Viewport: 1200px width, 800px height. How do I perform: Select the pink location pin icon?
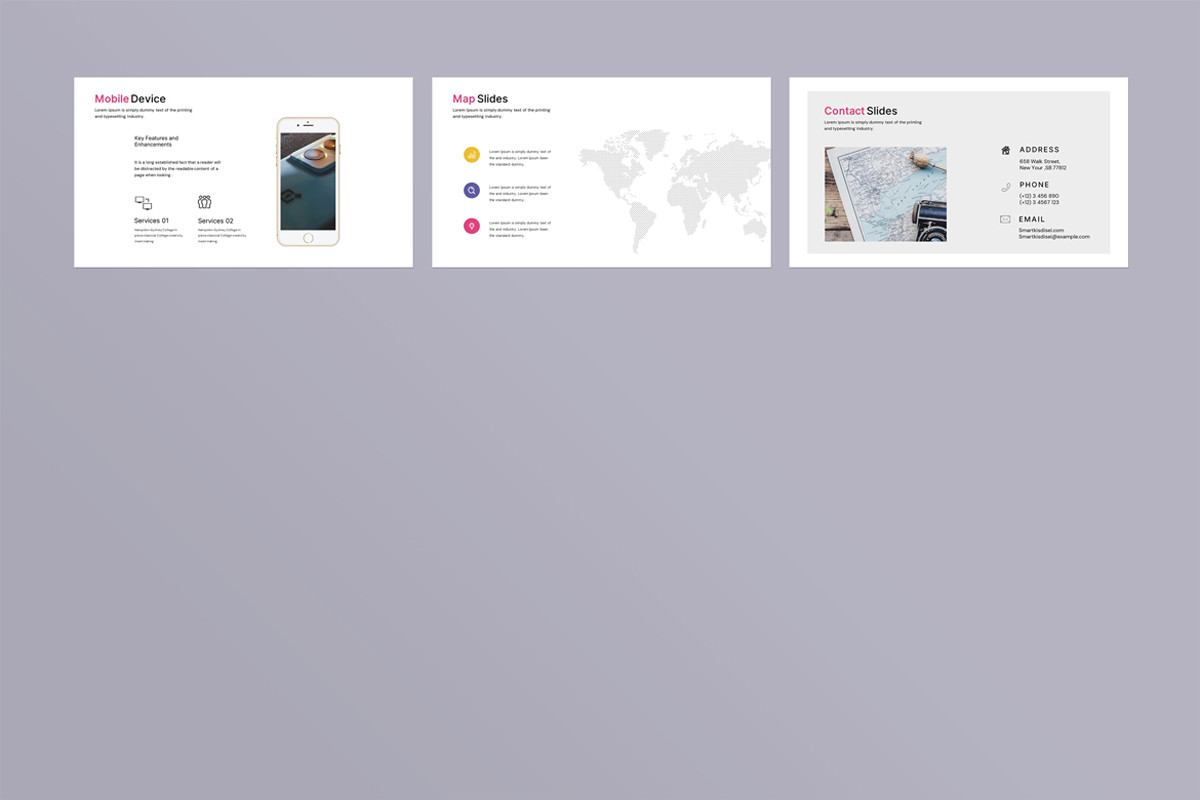[x=471, y=225]
